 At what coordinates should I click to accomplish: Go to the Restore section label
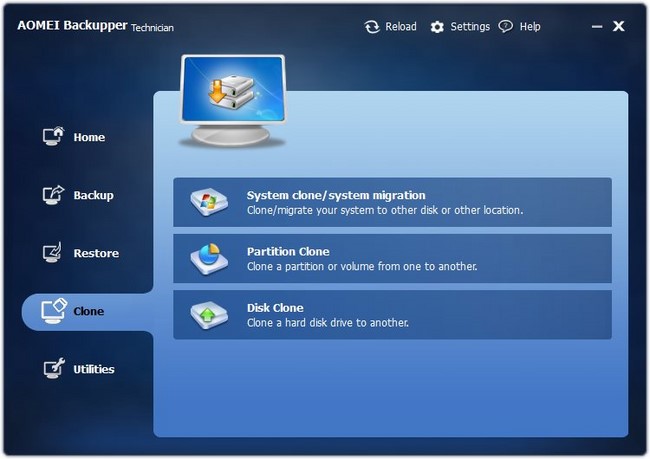click(96, 254)
